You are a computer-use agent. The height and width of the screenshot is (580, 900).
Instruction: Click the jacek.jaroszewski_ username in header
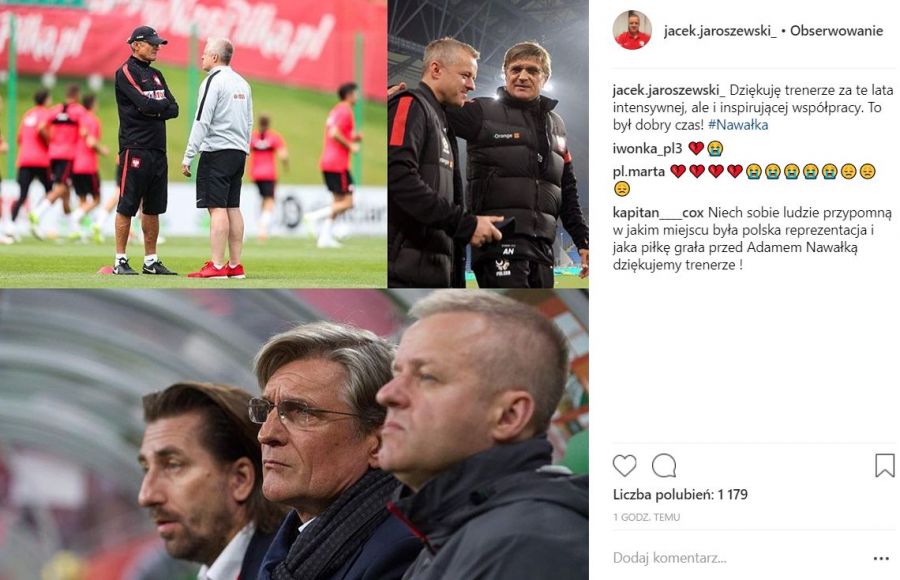click(x=720, y=31)
